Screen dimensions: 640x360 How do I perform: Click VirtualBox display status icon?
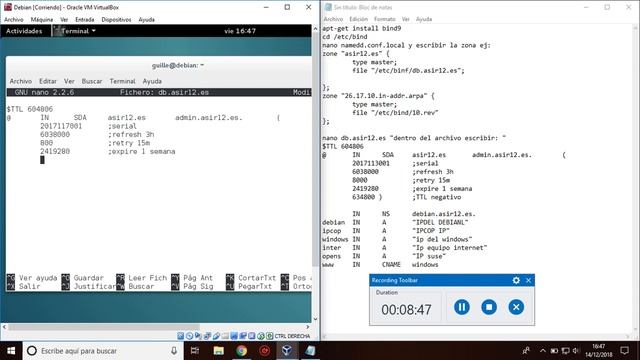tap(234, 336)
